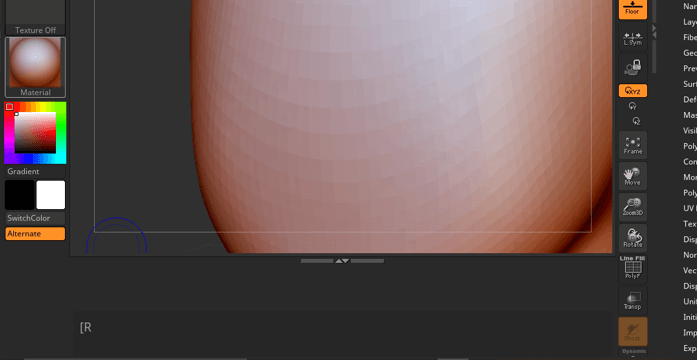Viewport: 698px width, 360px height.
Task: Open the Material sphere picker
Action: coord(35,67)
